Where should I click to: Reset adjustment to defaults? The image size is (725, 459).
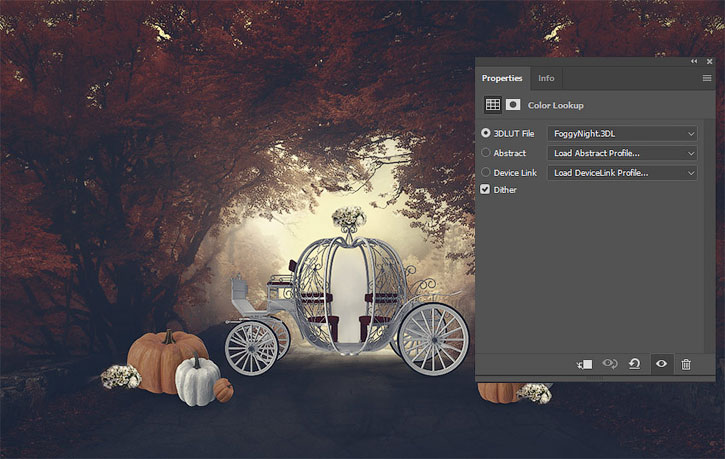(634, 364)
